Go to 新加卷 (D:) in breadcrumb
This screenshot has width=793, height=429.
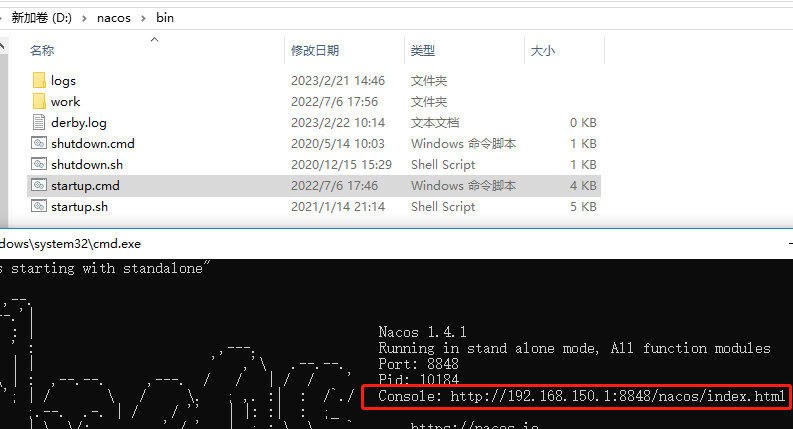tap(41, 18)
